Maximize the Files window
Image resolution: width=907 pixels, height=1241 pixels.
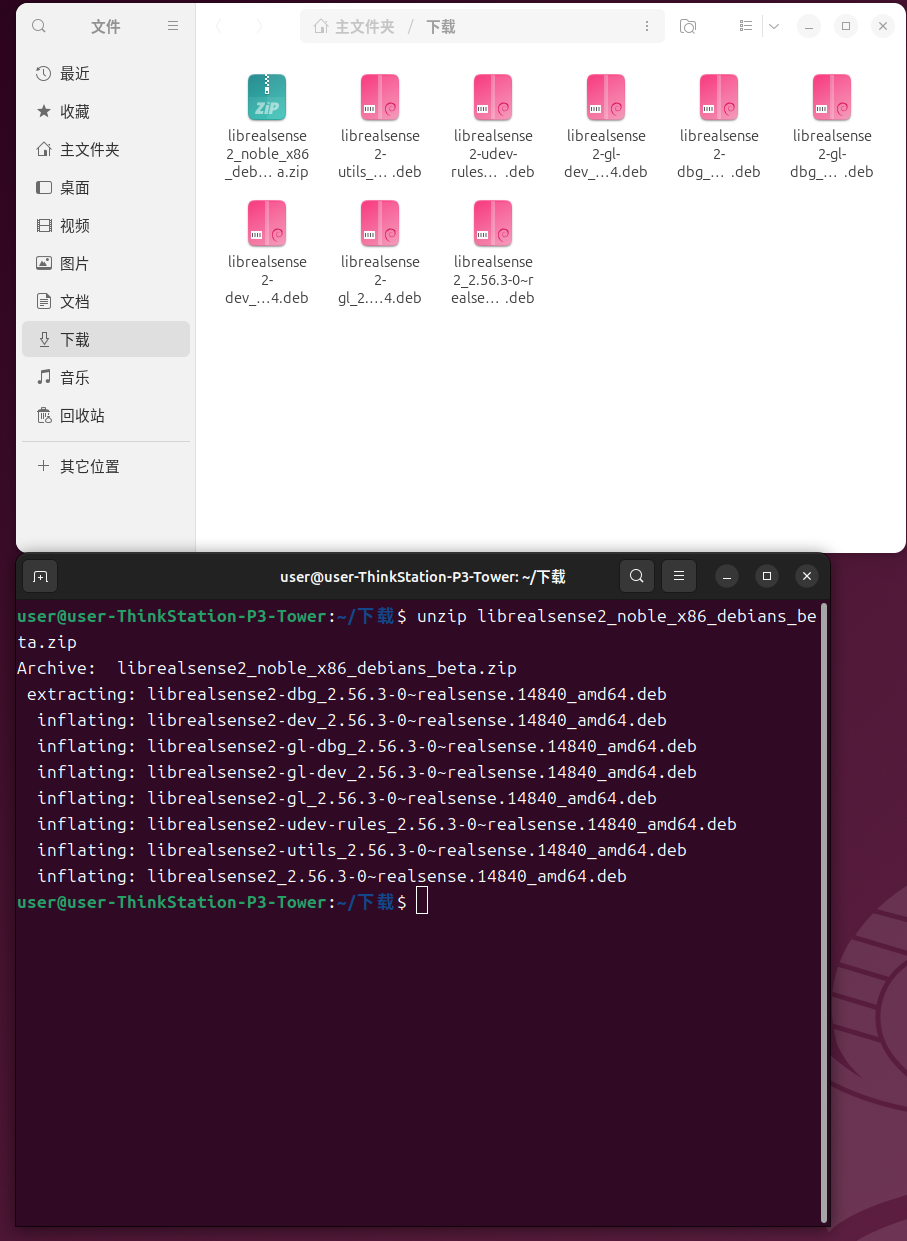(x=846, y=26)
